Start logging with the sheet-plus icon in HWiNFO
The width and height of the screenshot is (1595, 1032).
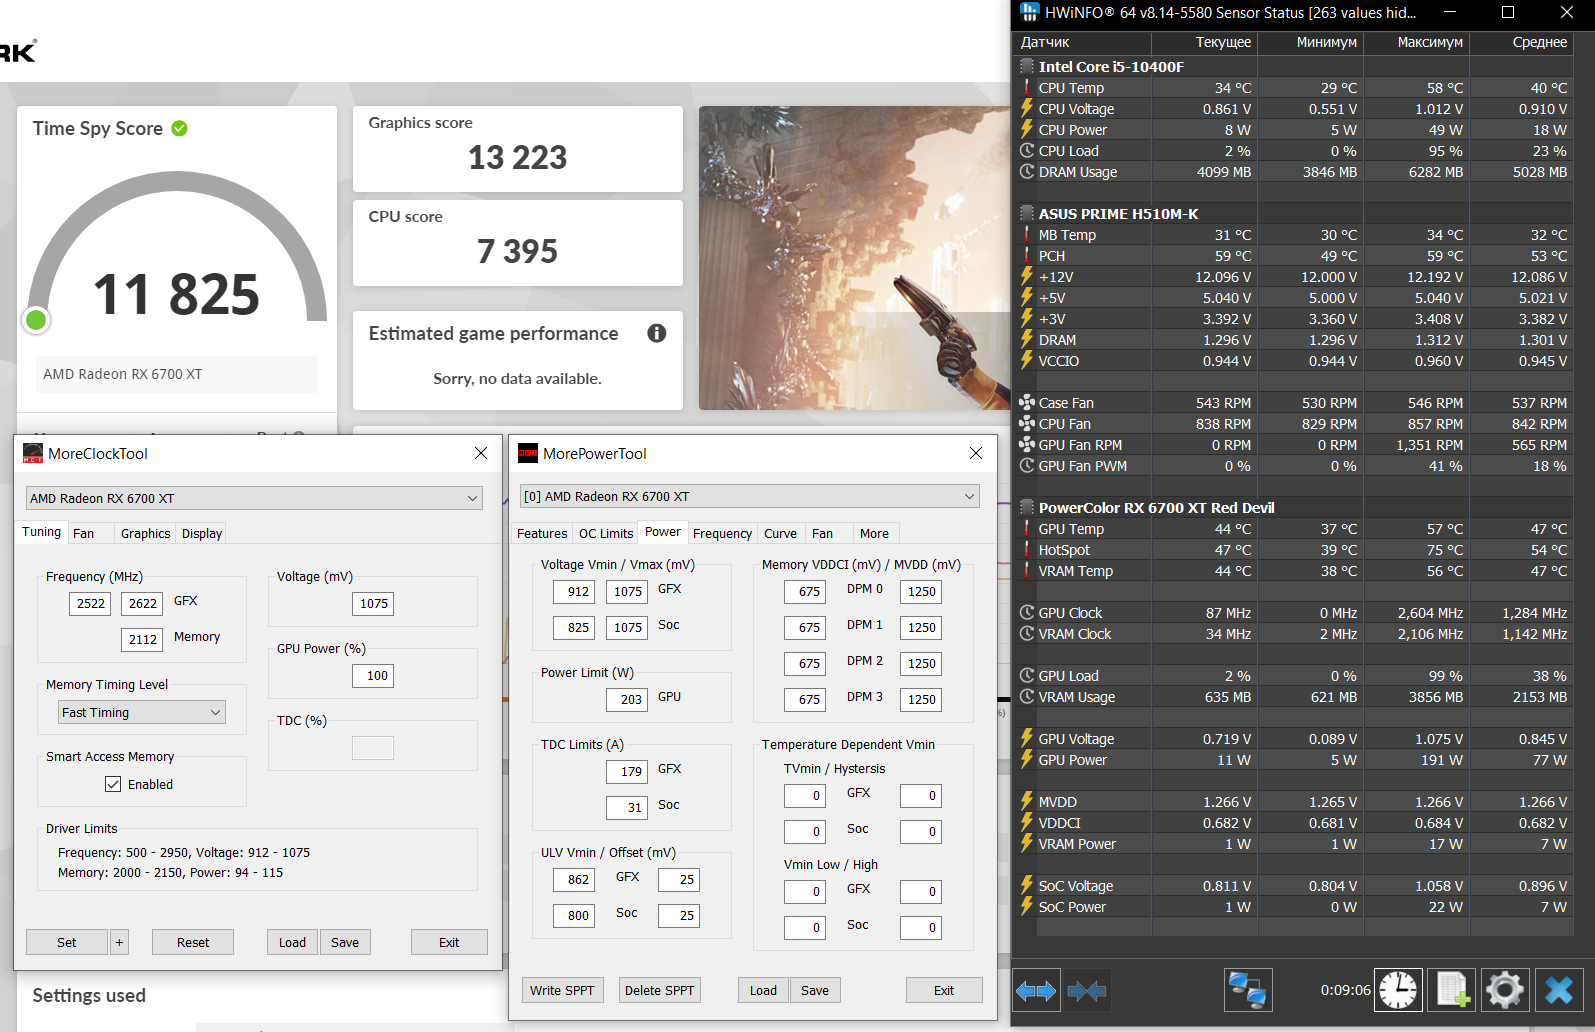tap(1451, 990)
